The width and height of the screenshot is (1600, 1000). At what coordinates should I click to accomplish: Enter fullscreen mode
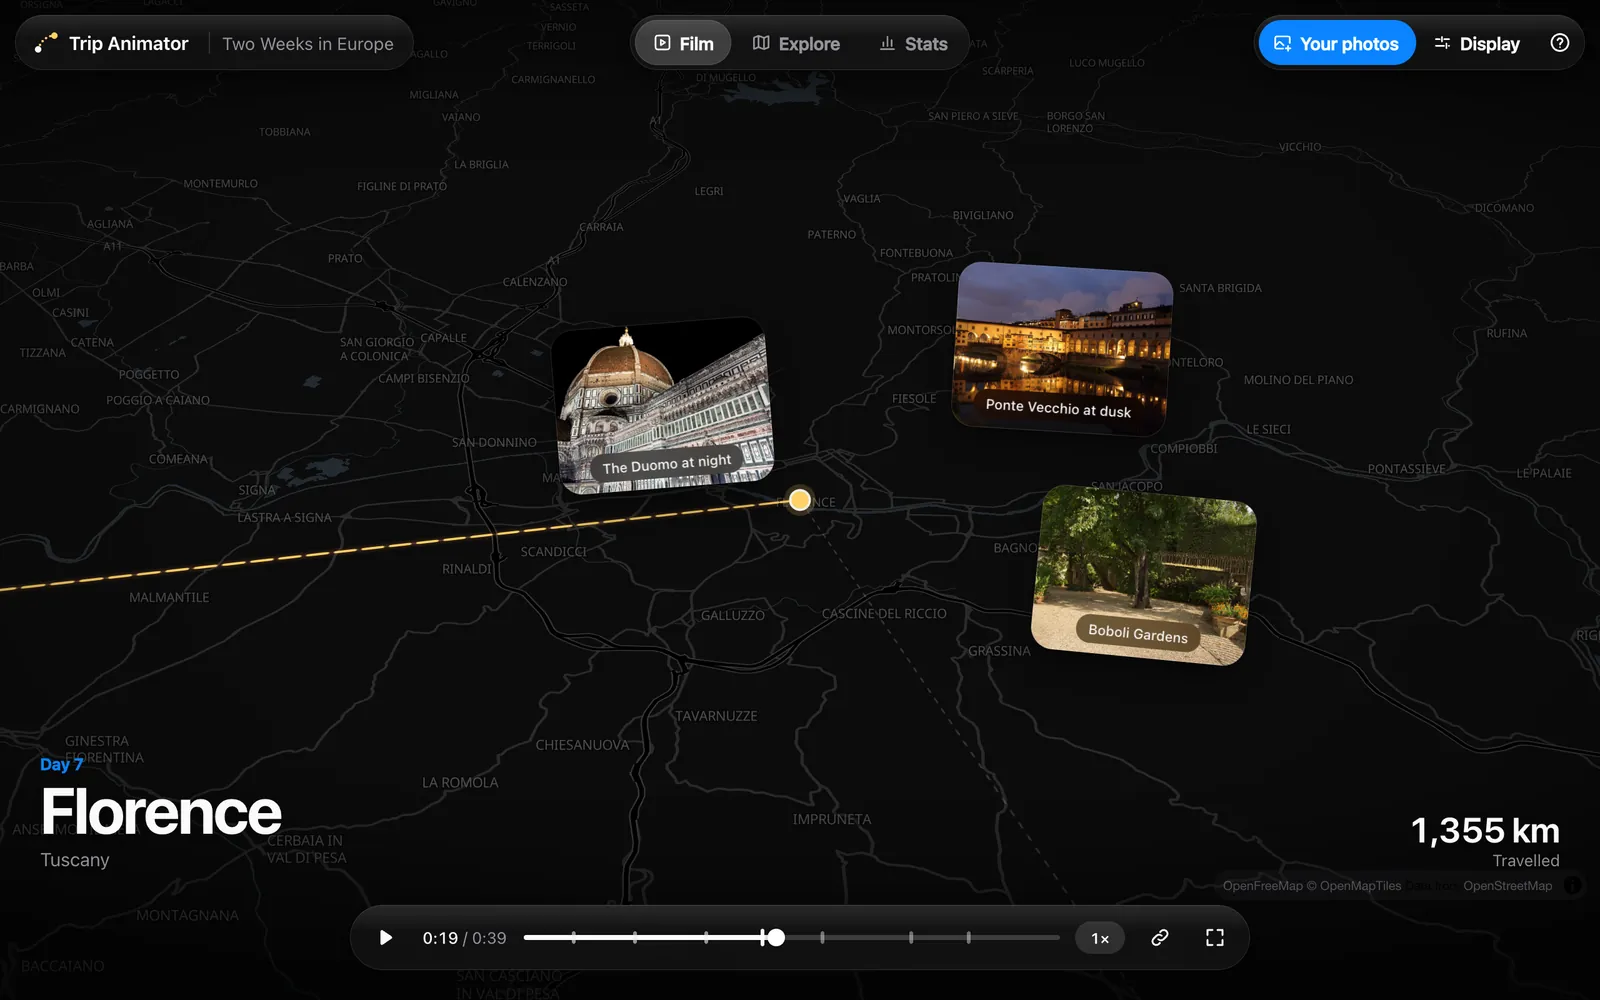[1215, 938]
